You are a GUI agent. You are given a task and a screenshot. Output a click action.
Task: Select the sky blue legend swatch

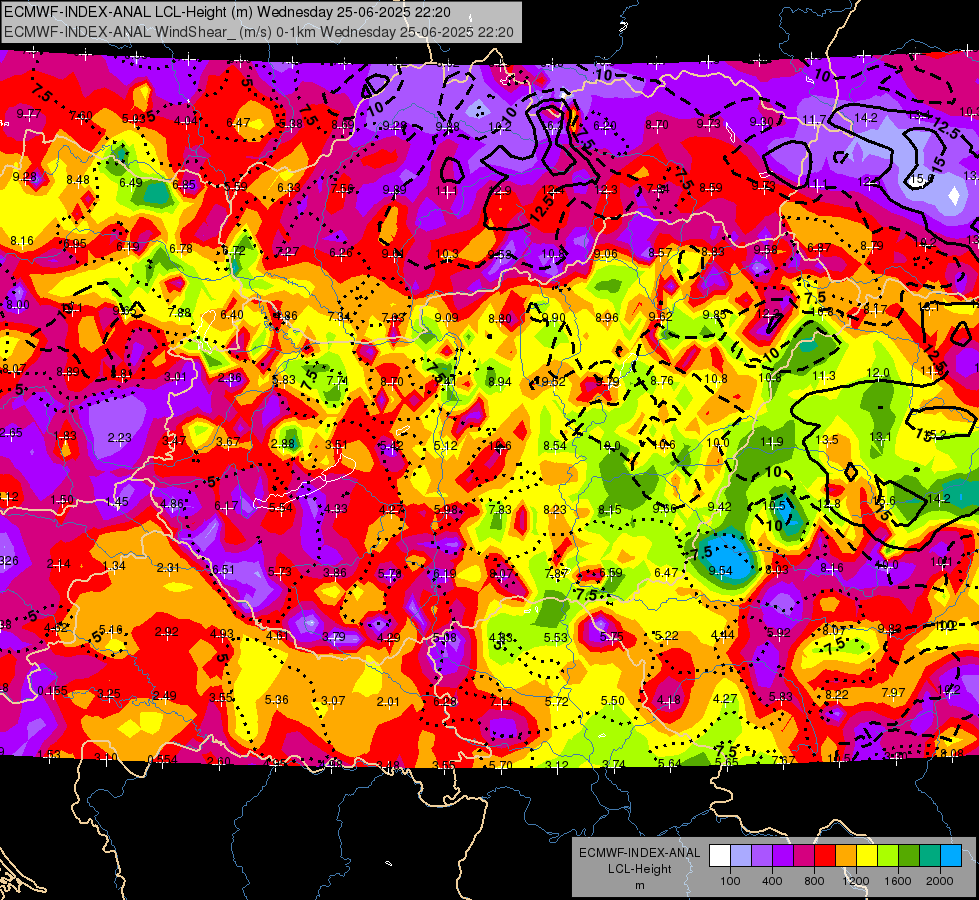952,856
